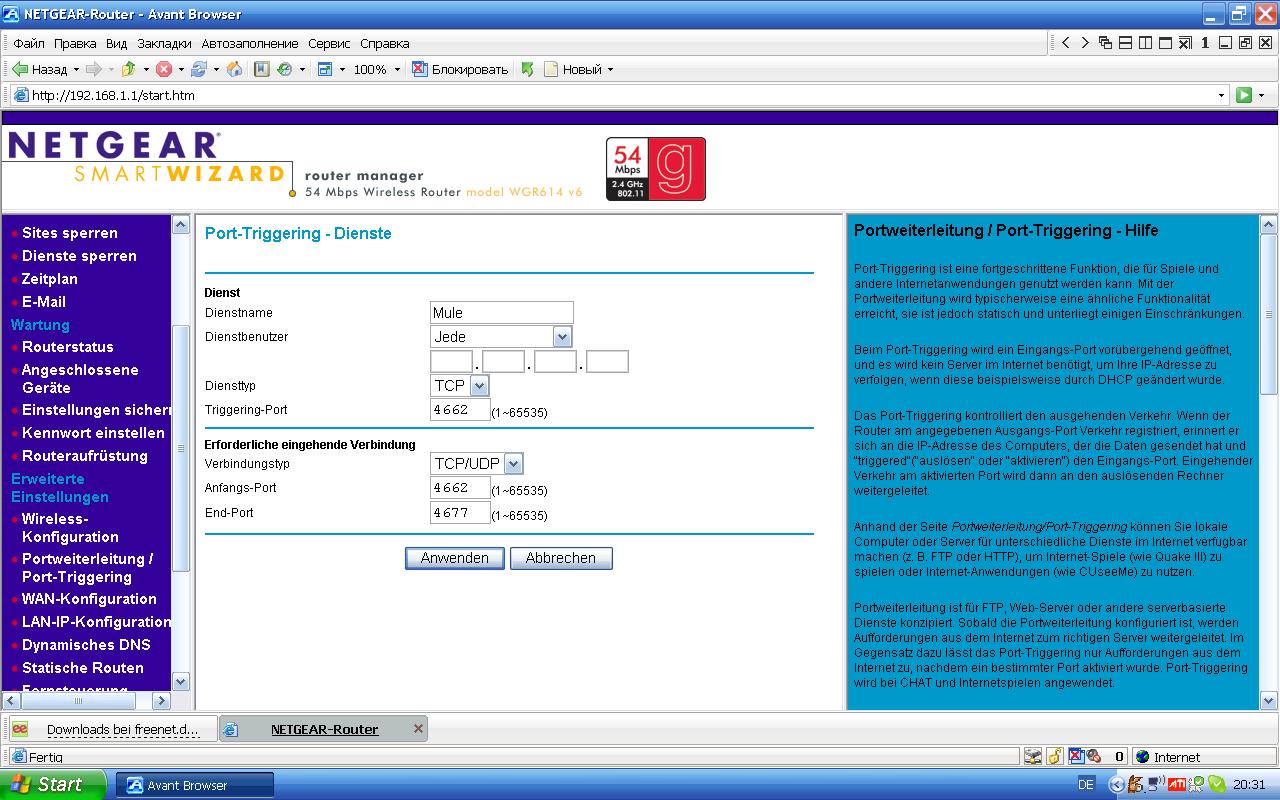Cascade windows icon in top-right toolbar
Viewport: 1280px width, 800px height.
coord(1105,43)
